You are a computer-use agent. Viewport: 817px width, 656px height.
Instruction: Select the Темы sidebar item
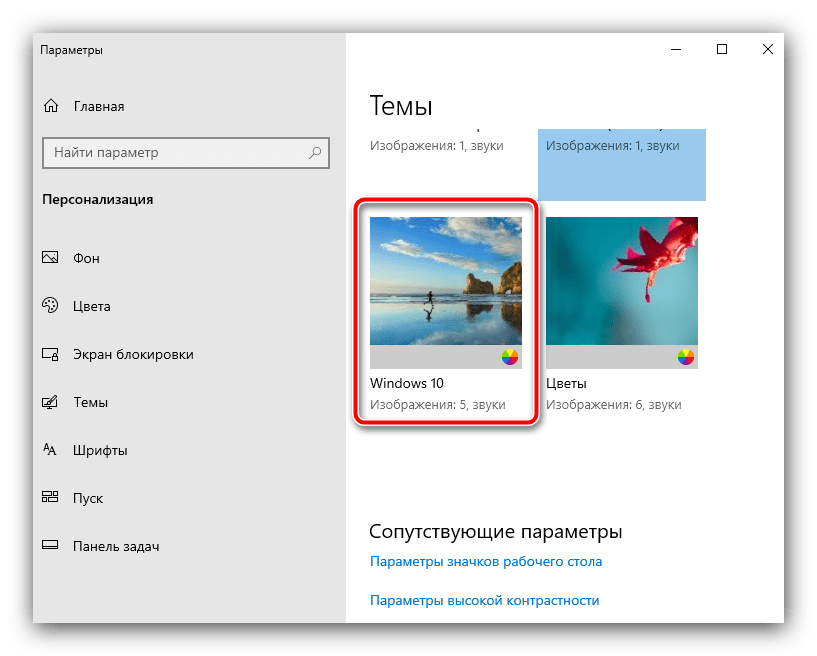[91, 402]
